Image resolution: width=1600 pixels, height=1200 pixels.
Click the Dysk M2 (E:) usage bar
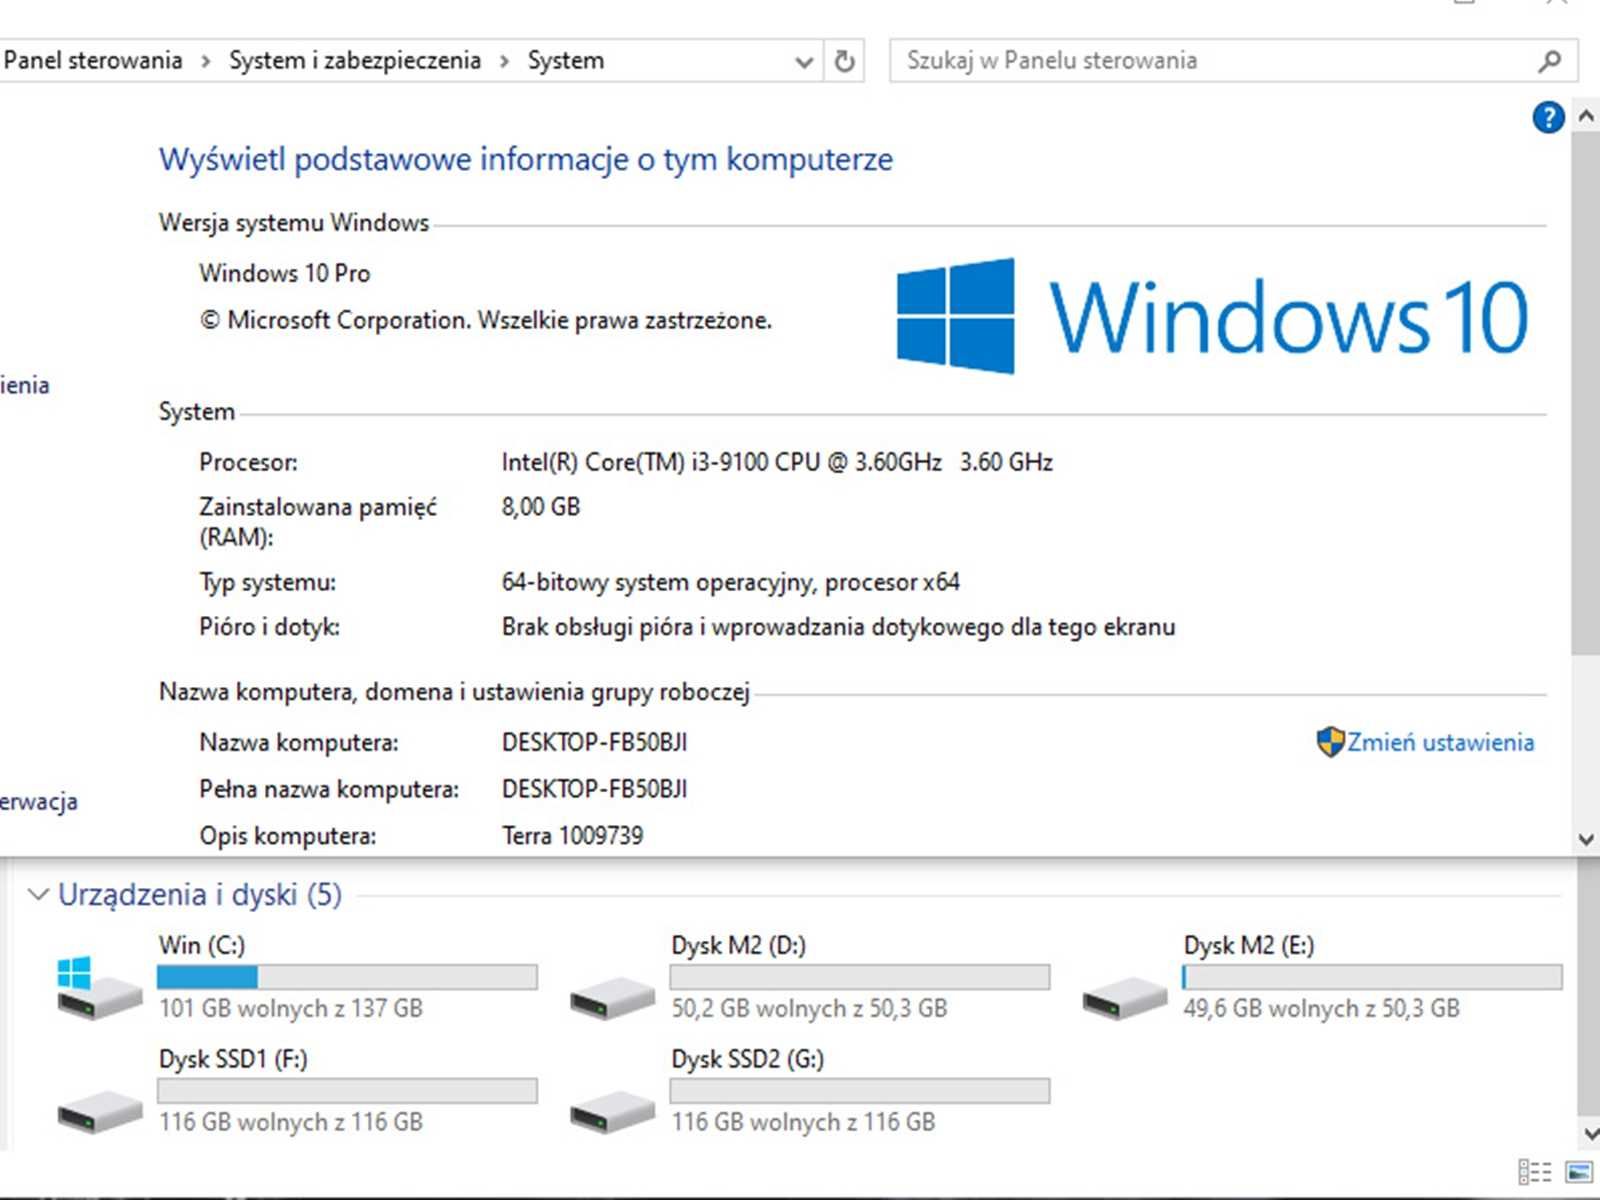1372,977
